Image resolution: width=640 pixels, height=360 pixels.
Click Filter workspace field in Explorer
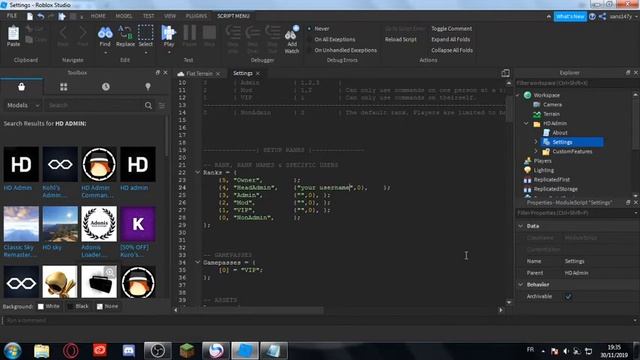(575, 83)
